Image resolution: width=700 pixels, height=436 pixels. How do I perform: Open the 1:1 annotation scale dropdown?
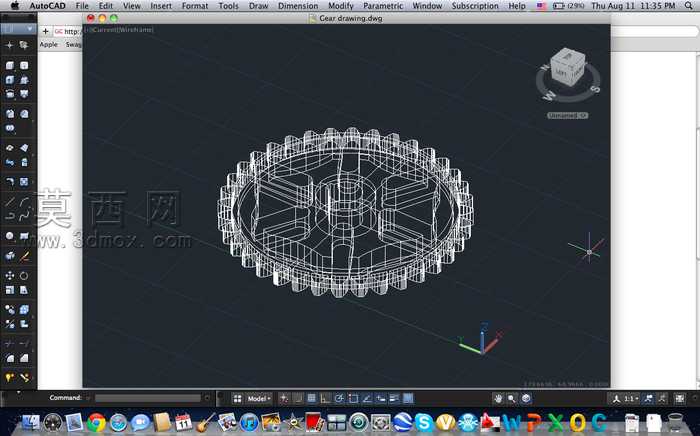[x=631, y=399]
